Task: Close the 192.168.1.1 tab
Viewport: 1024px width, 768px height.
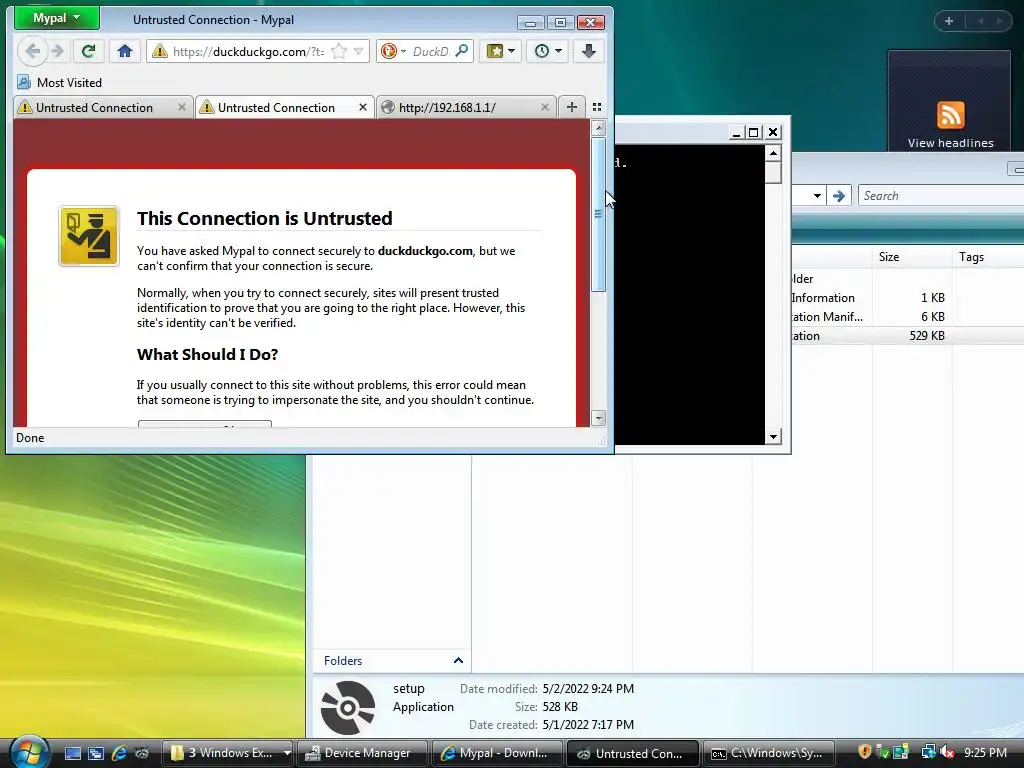Action: (x=545, y=107)
